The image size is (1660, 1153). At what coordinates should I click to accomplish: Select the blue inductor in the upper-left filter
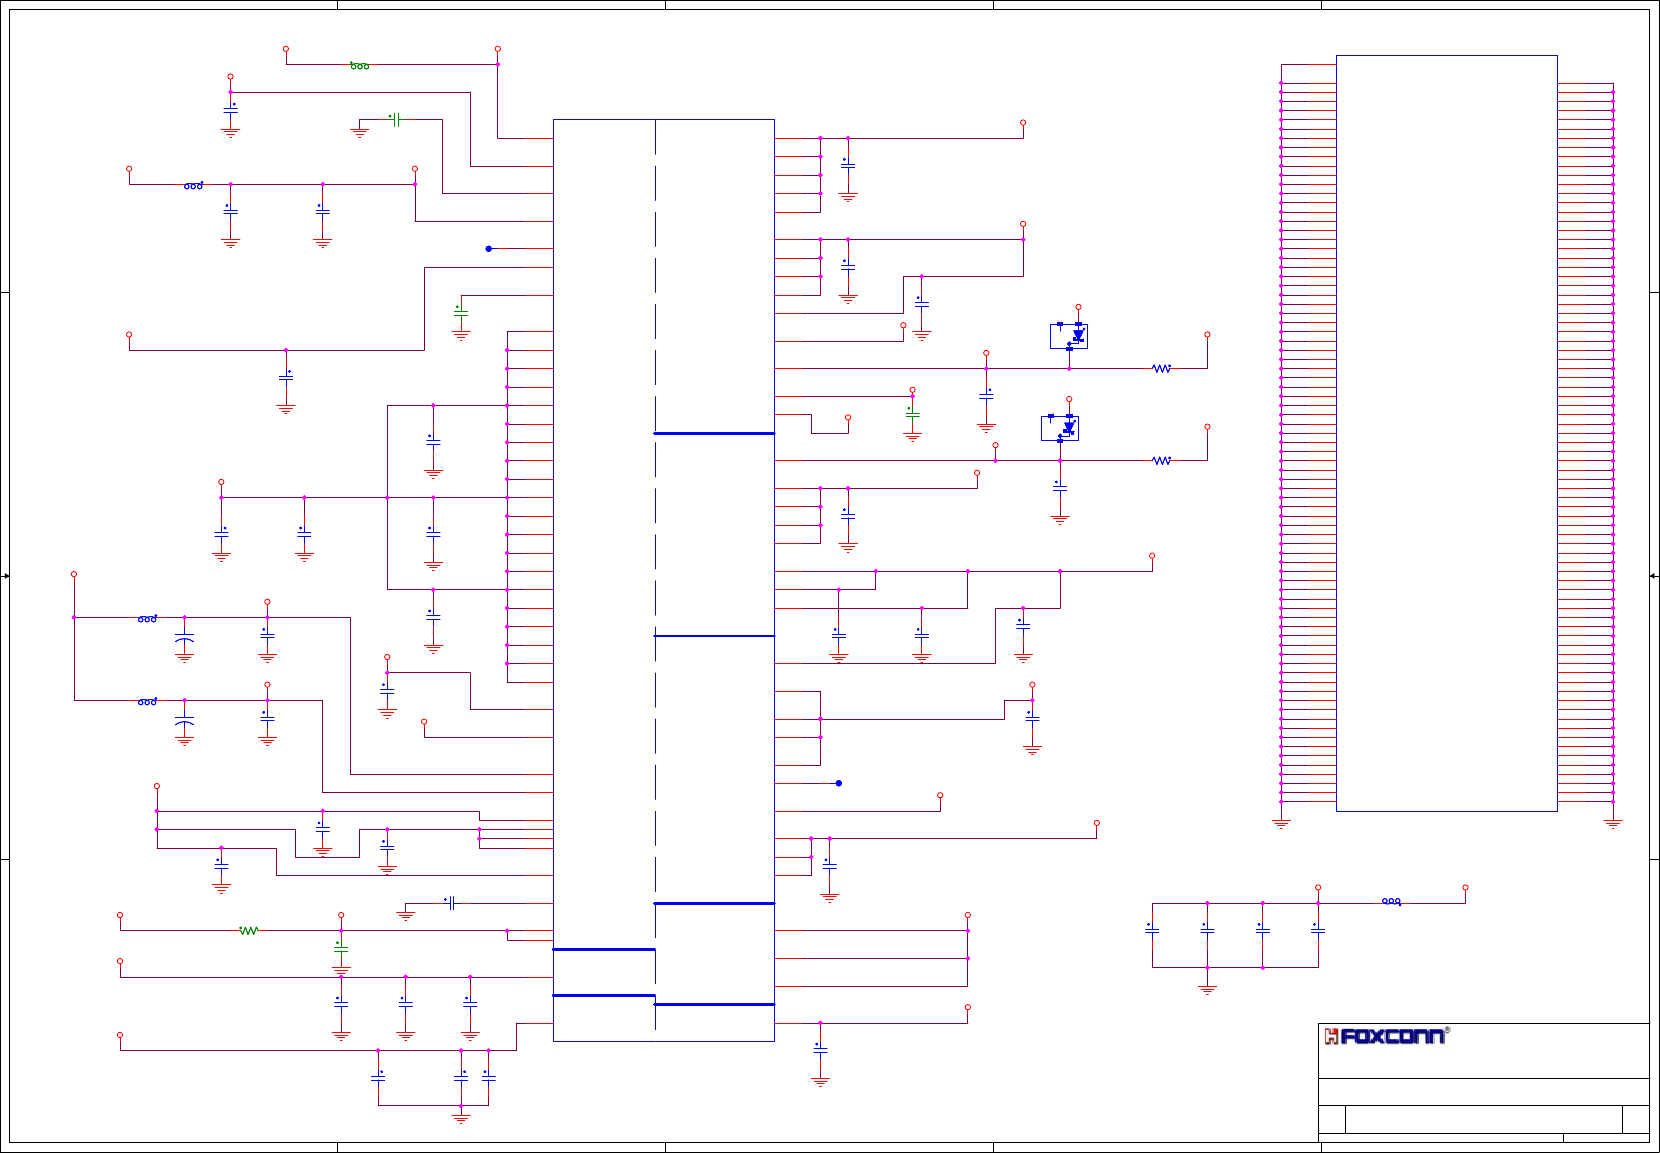(194, 186)
